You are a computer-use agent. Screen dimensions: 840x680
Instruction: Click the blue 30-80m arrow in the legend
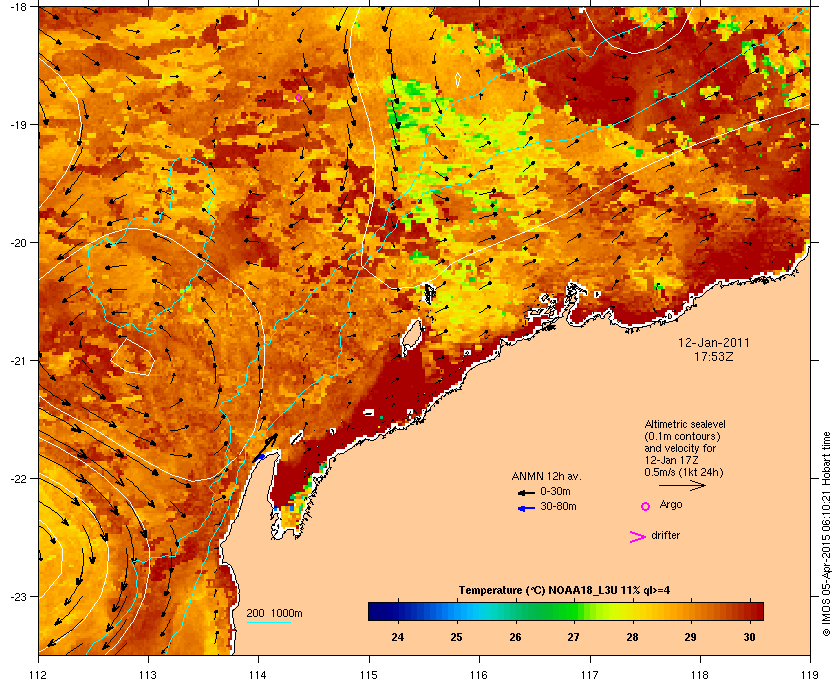pos(526,508)
